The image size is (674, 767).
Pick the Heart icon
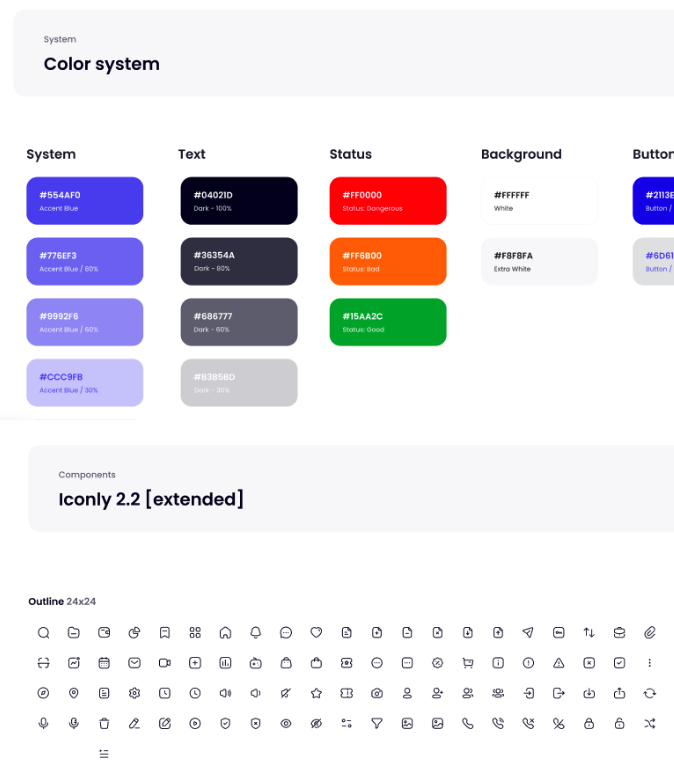tap(316, 632)
